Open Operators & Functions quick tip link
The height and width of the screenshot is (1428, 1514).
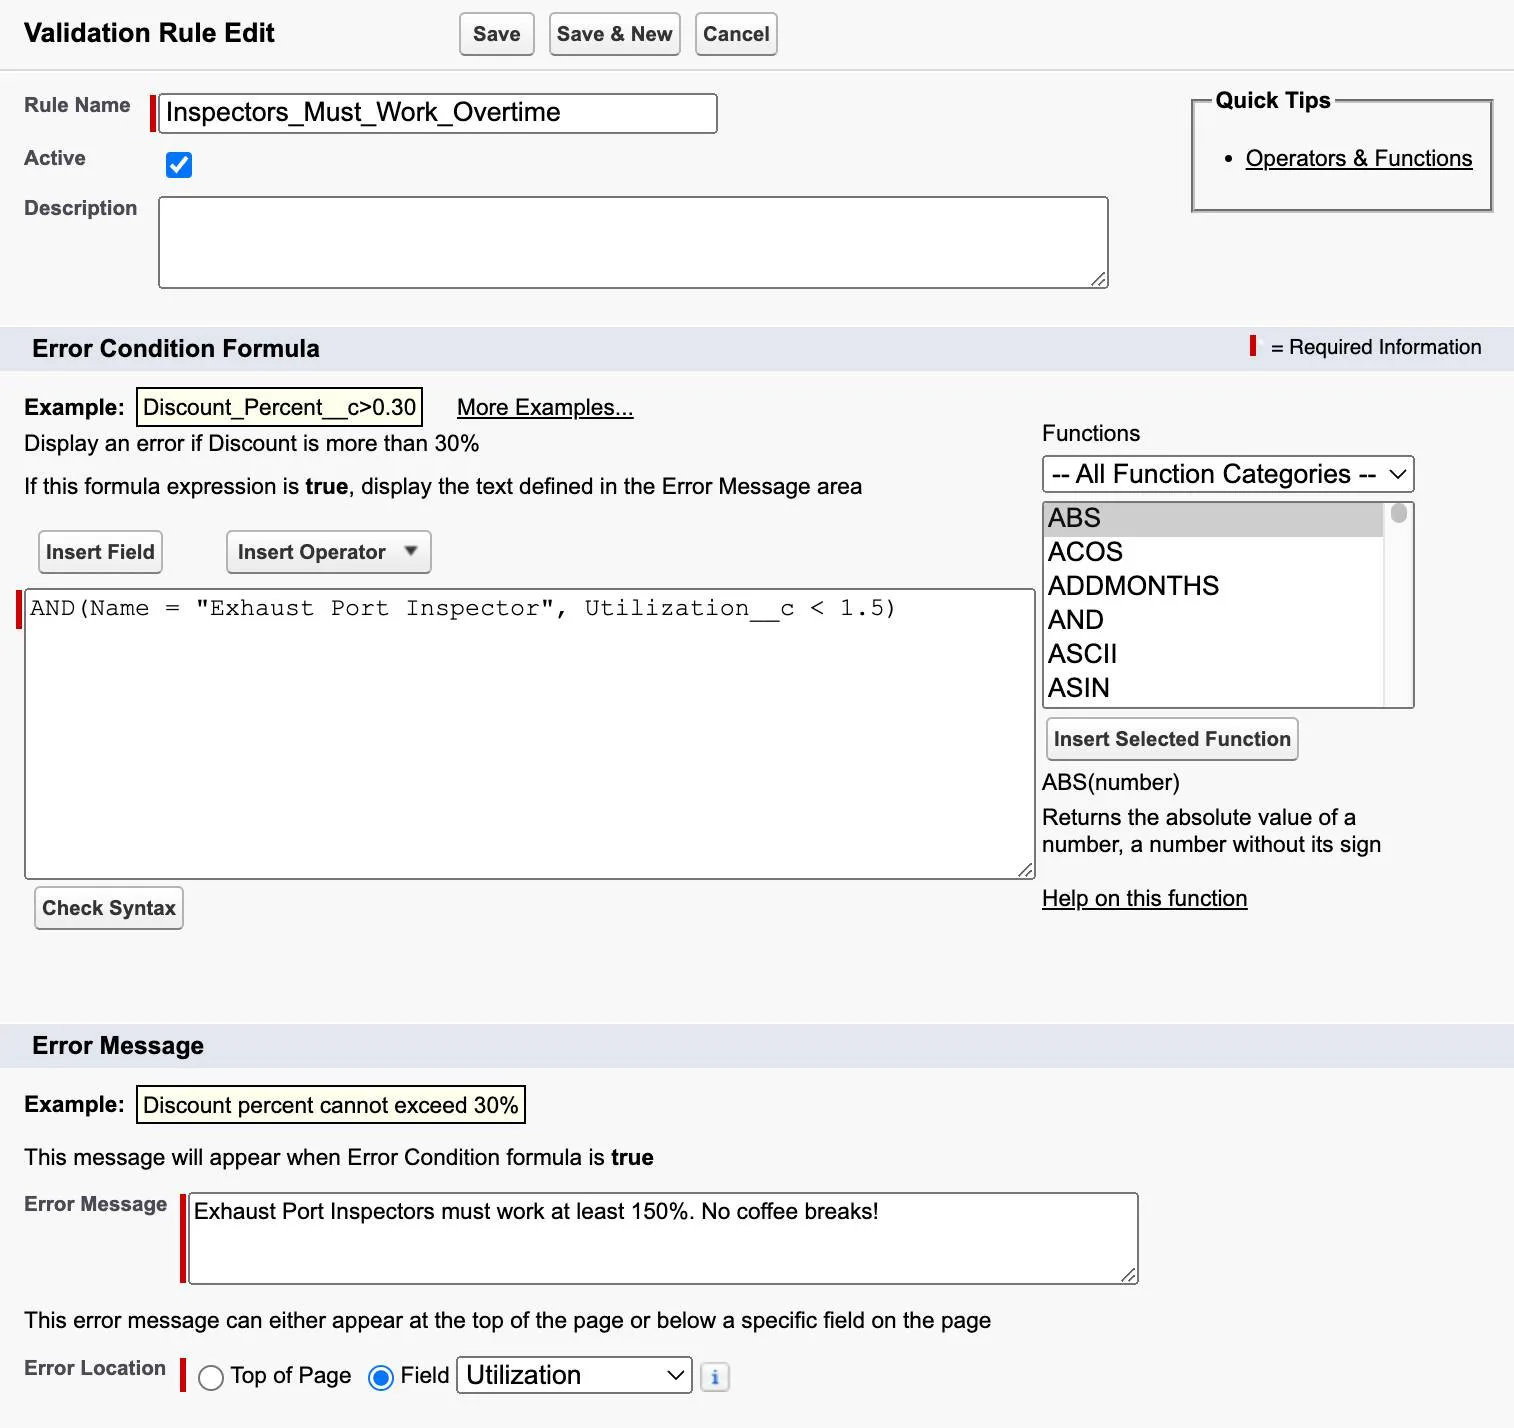[x=1359, y=158]
